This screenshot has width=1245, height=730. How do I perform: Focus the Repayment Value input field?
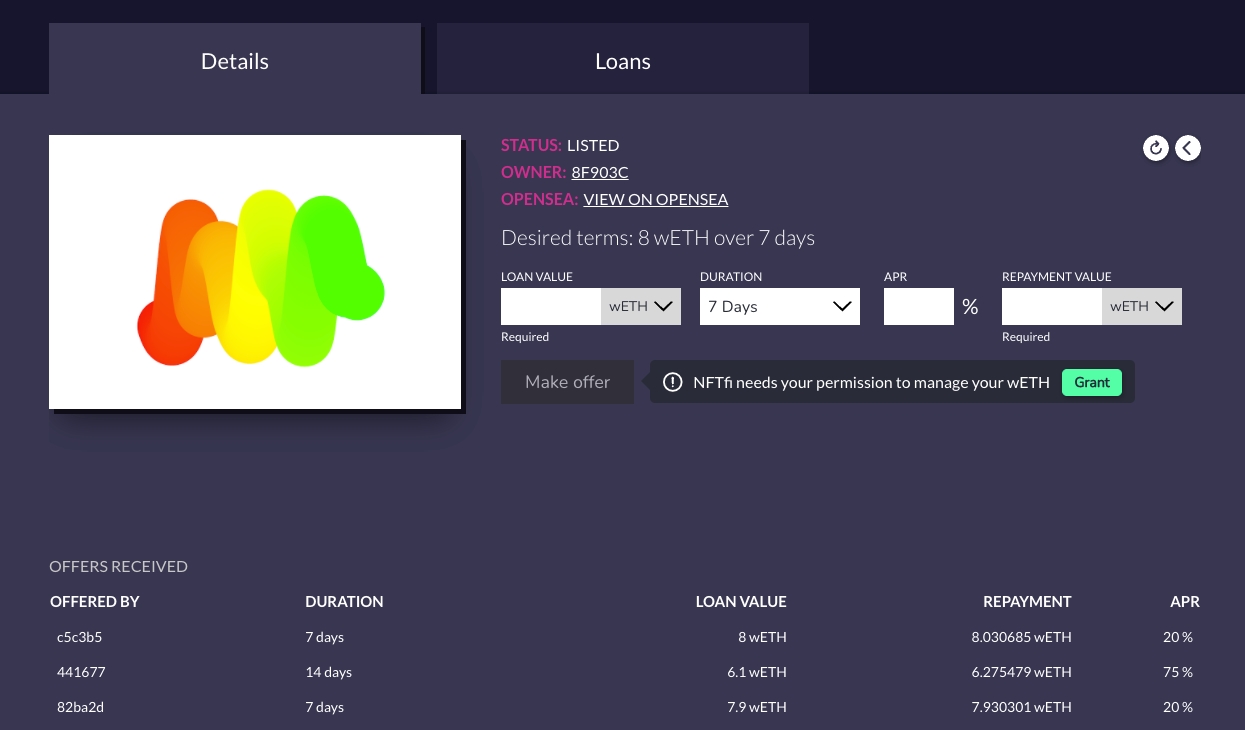(1052, 307)
